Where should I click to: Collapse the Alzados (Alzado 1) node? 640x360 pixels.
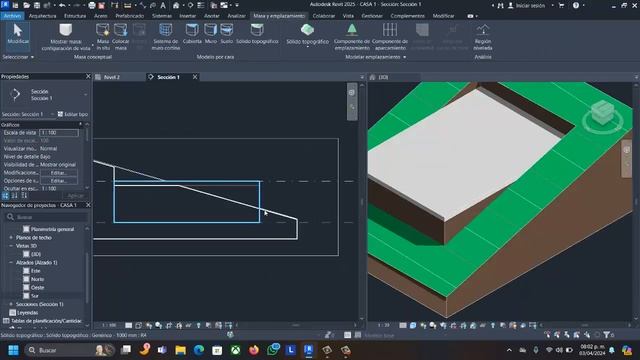click(x=11, y=262)
